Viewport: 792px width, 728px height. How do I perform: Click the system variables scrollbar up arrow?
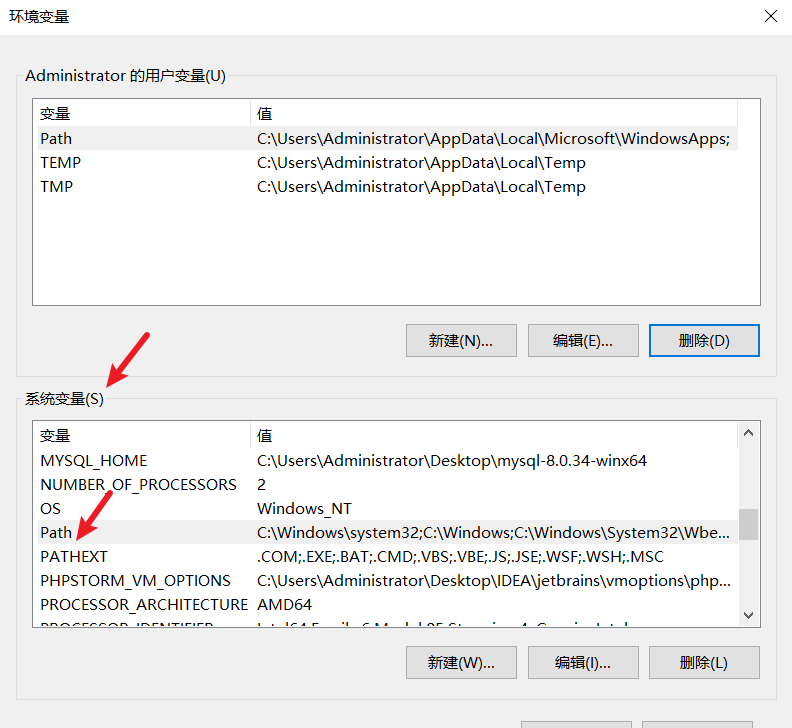tap(748, 435)
